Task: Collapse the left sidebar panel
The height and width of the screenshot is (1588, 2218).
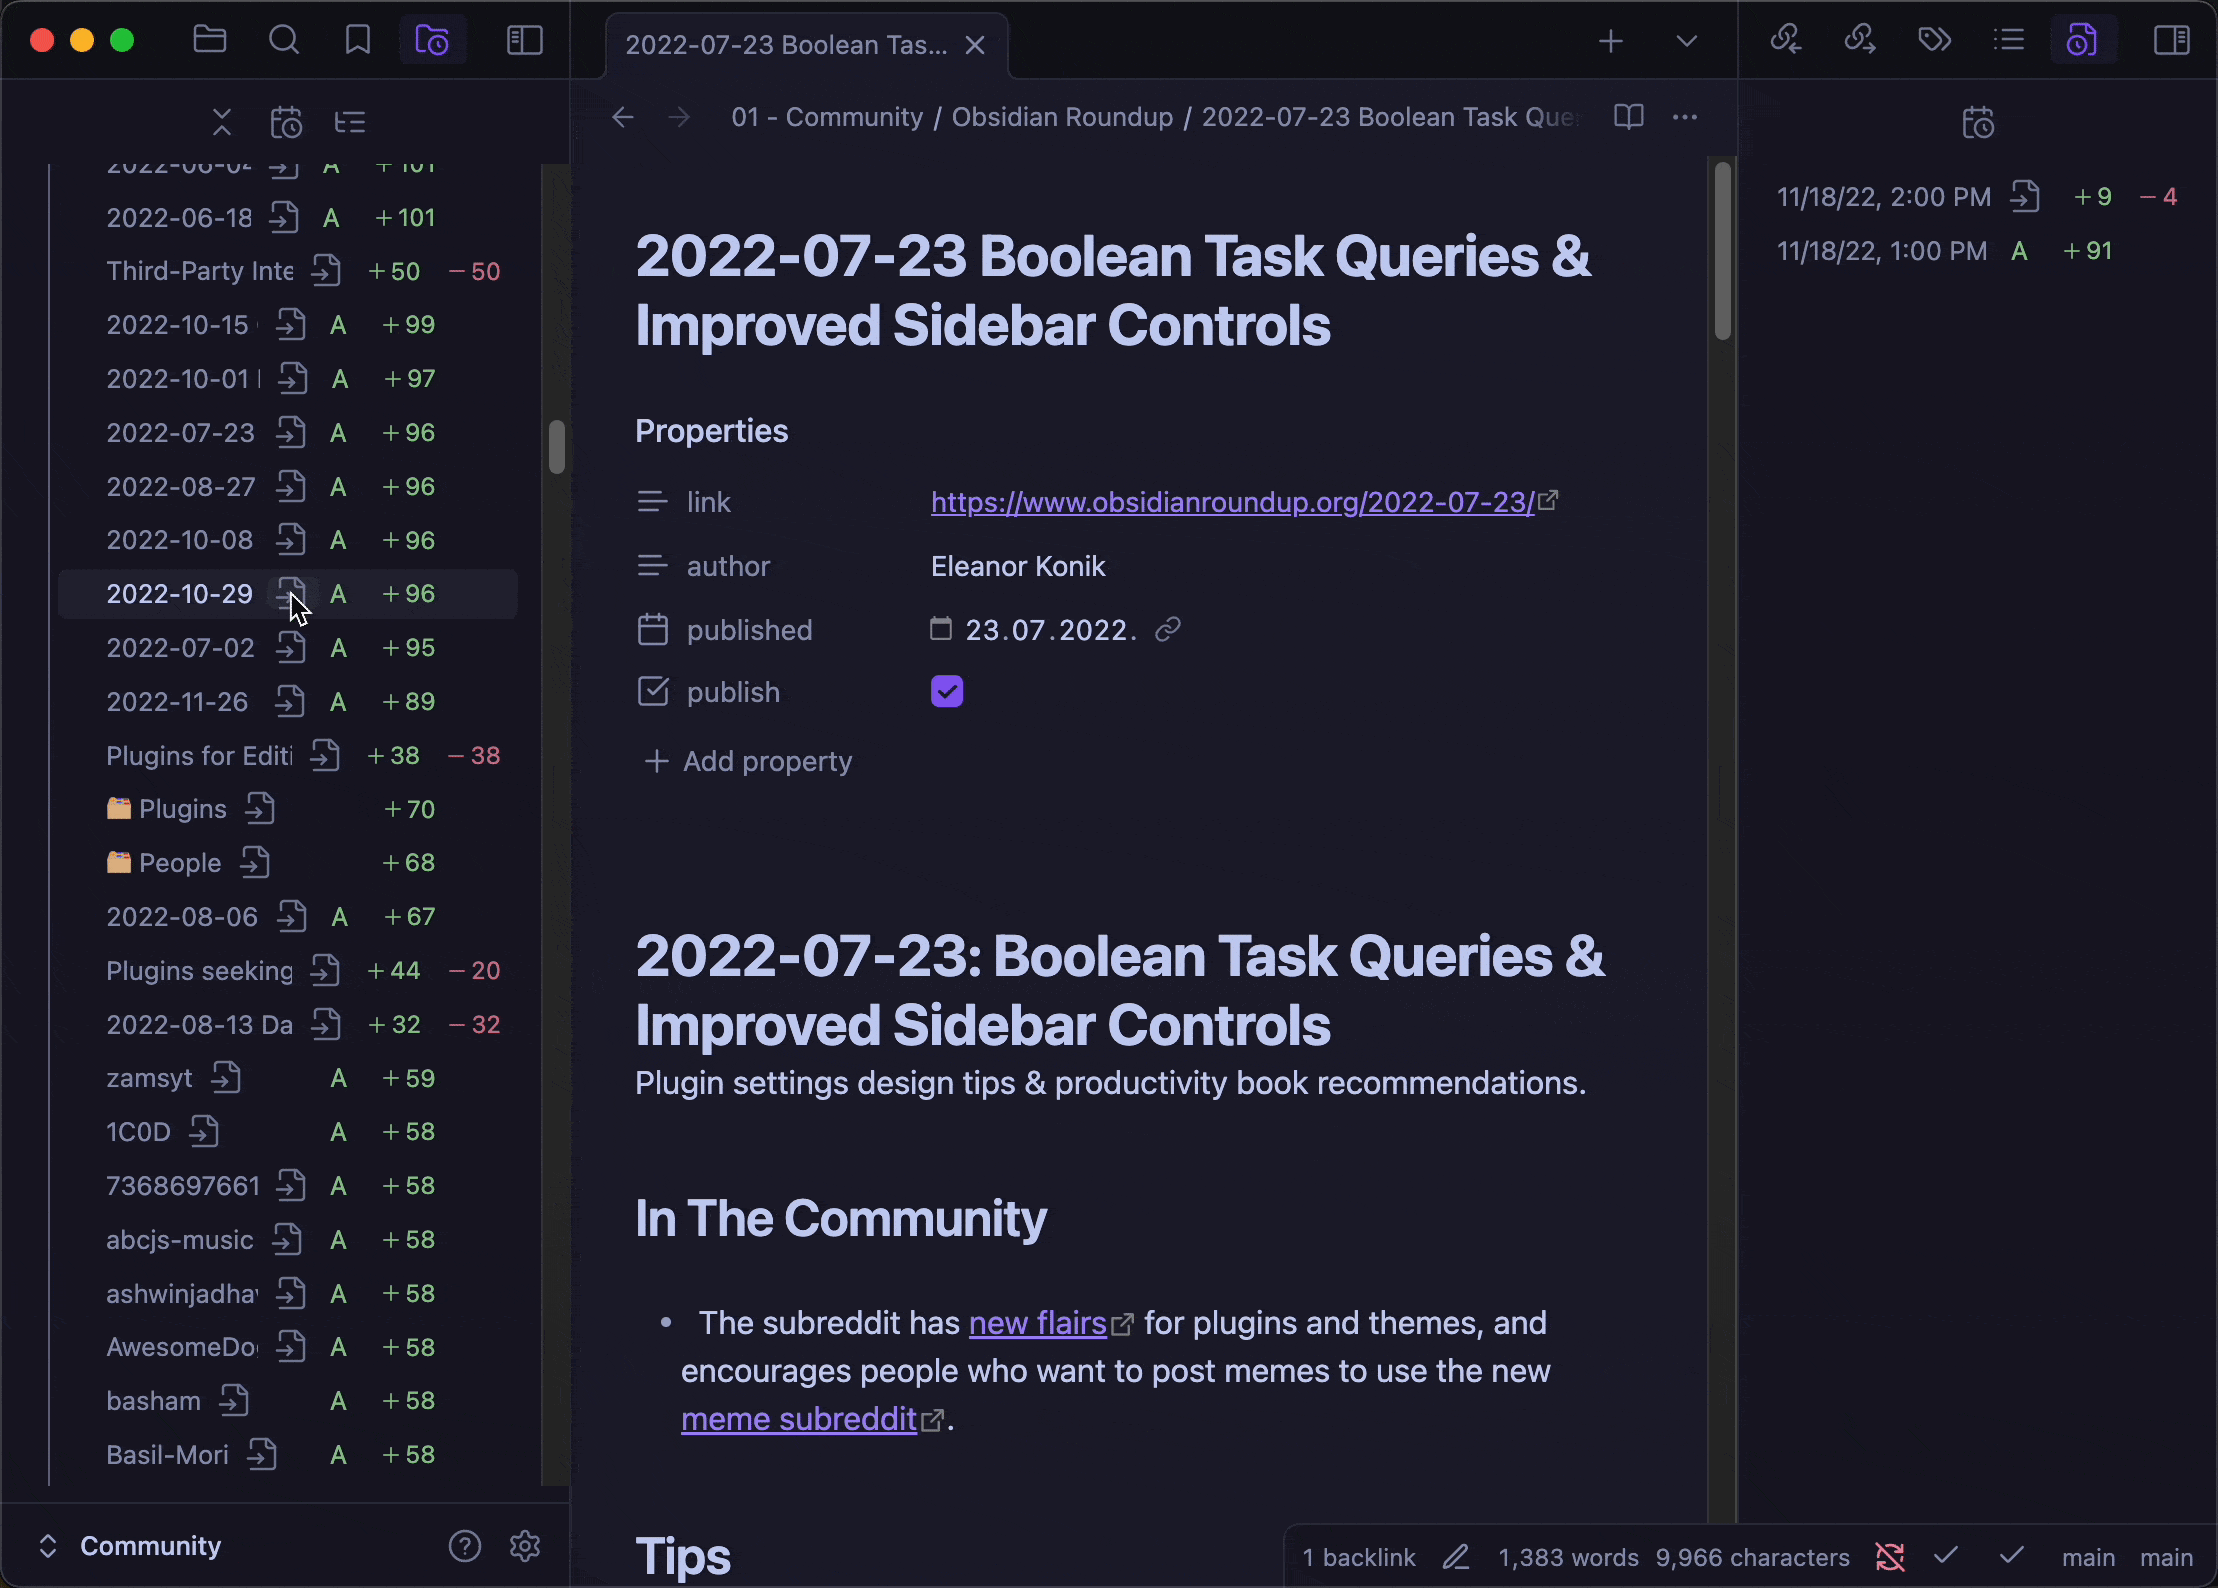Action: [525, 41]
